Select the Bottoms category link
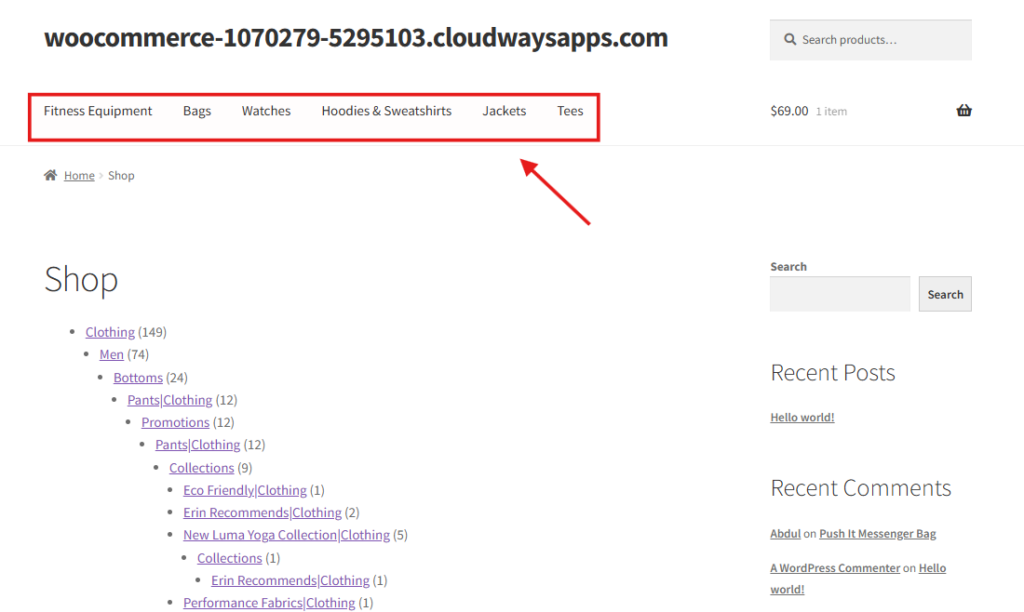 138,378
